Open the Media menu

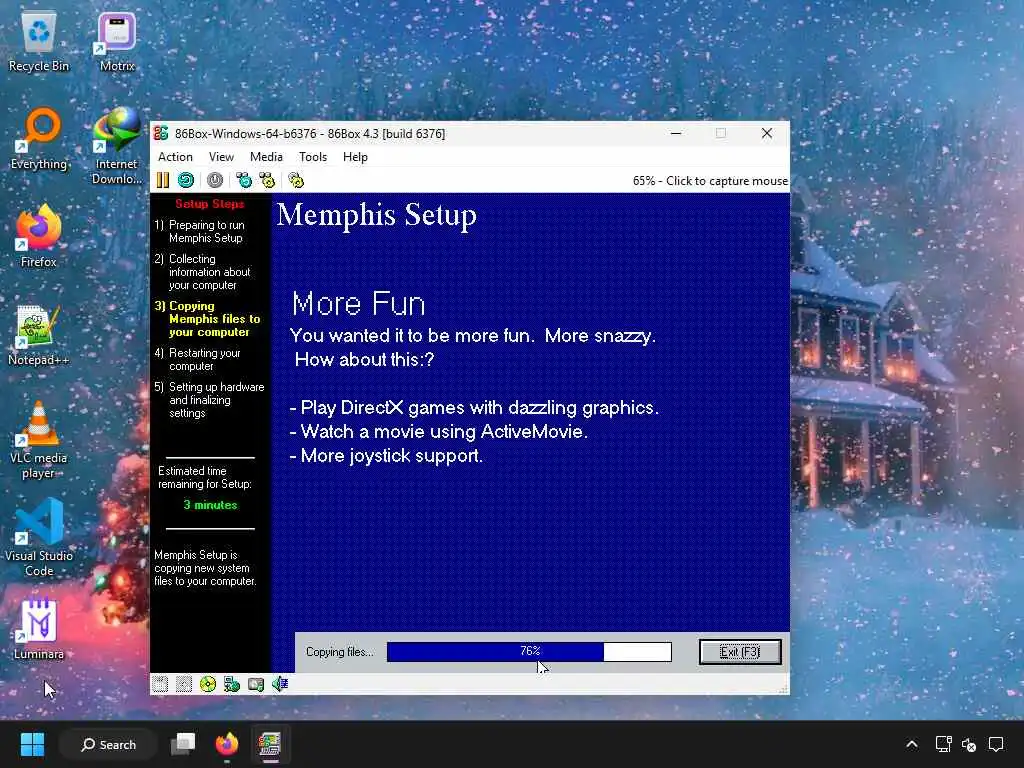(266, 157)
